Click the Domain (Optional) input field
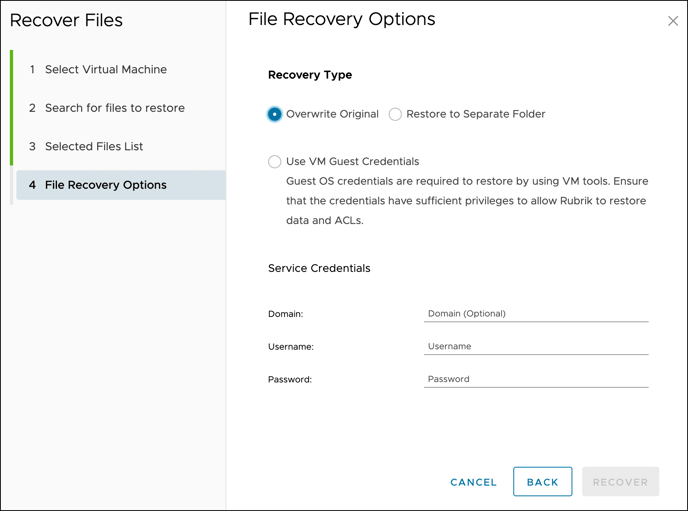This screenshot has width=688, height=511. point(536,314)
